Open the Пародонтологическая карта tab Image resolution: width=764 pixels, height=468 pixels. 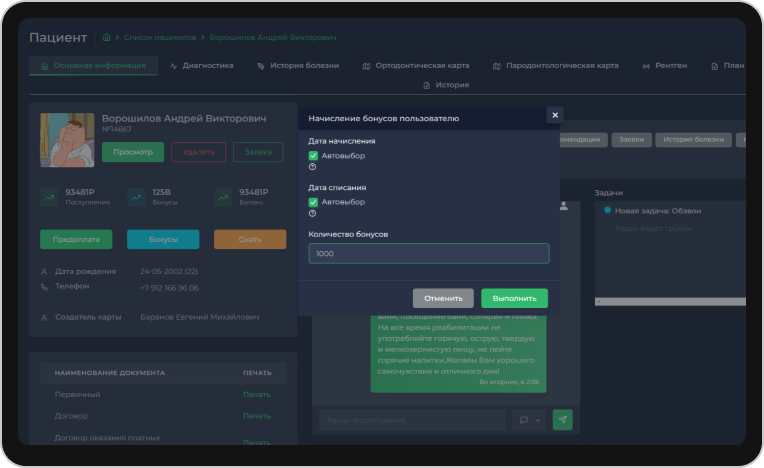[555, 66]
